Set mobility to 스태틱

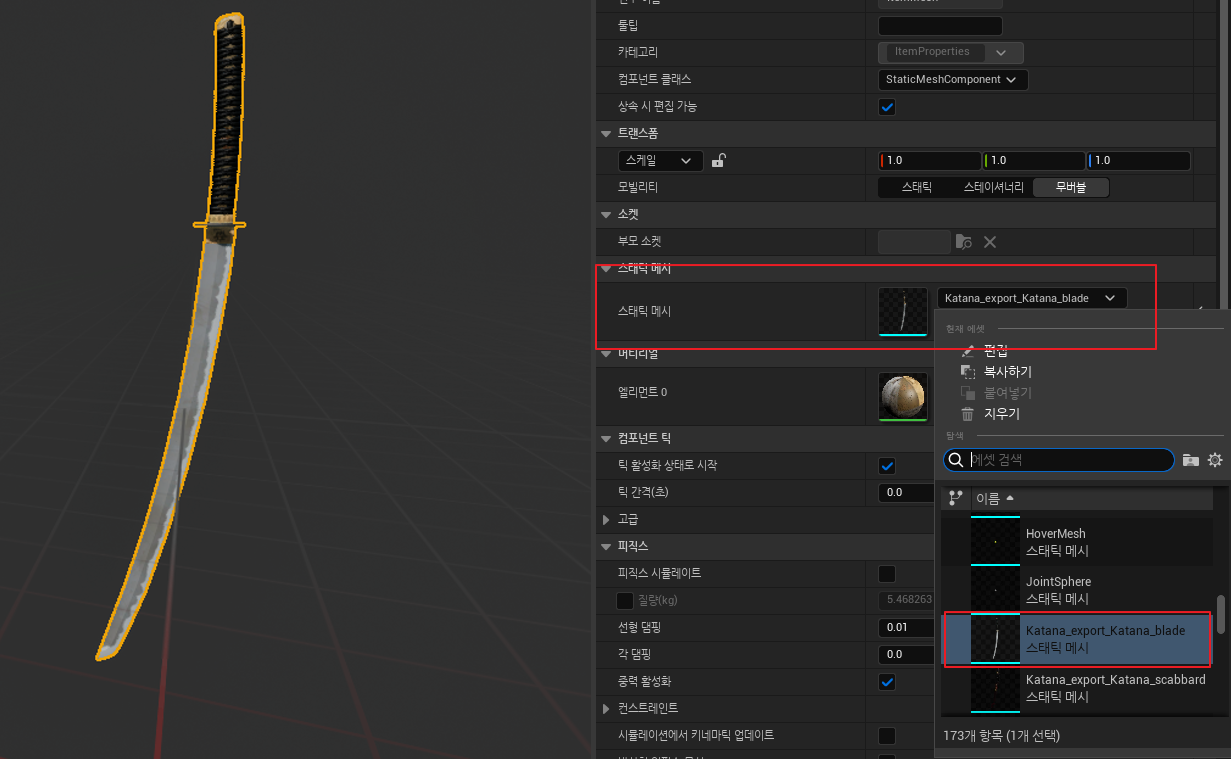coord(917,187)
